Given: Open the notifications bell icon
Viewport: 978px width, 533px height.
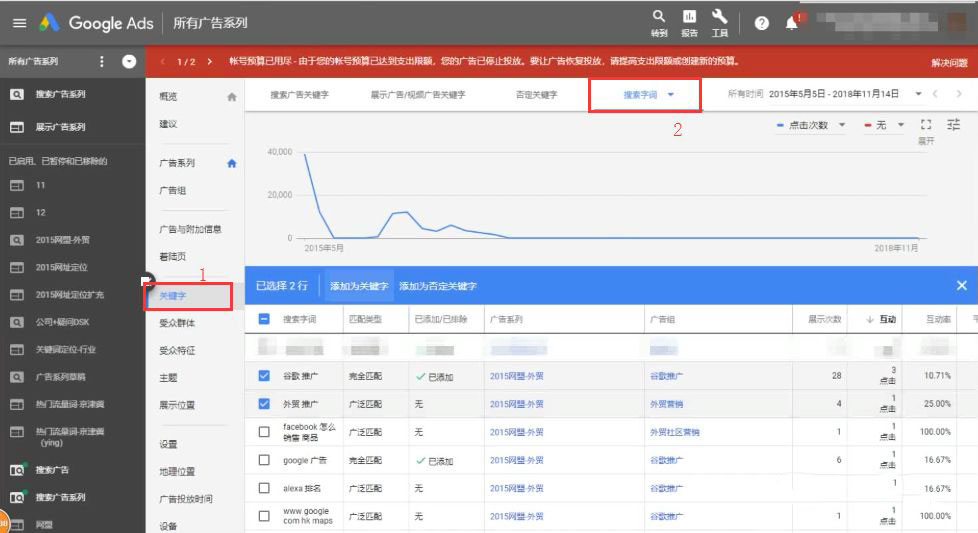Looking at the screenshot, I should pos(792,23).
